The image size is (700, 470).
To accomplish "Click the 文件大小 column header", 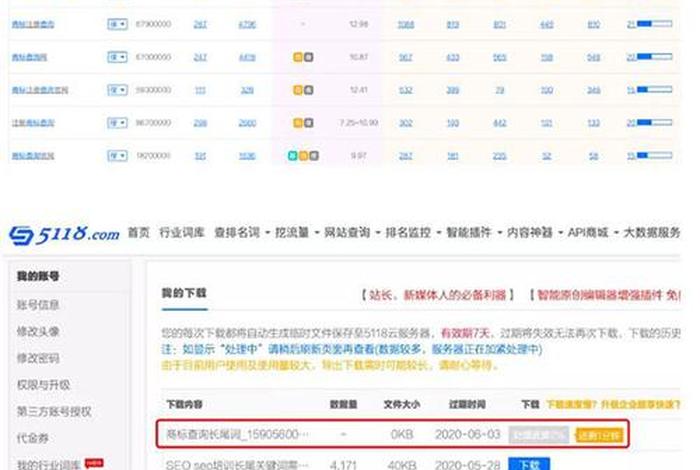I will pyautogui.click(x=402, y=404).
